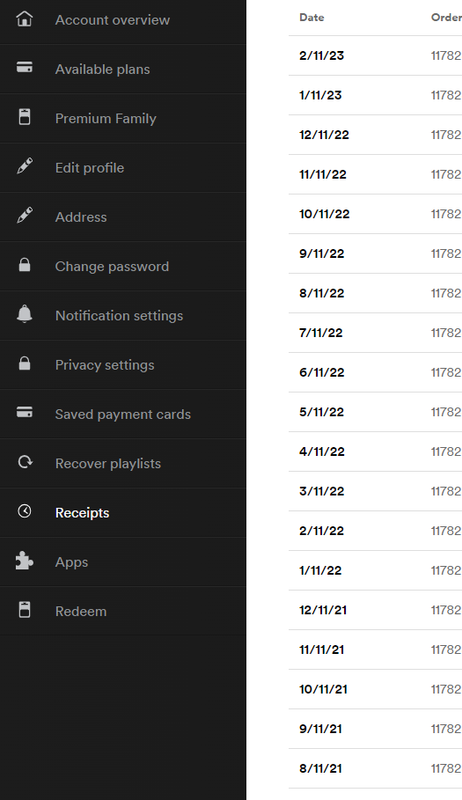This screenshot has height=800, width=462.
Task: Open the receipt dated 2/11/23
Action: pos(375,56)
